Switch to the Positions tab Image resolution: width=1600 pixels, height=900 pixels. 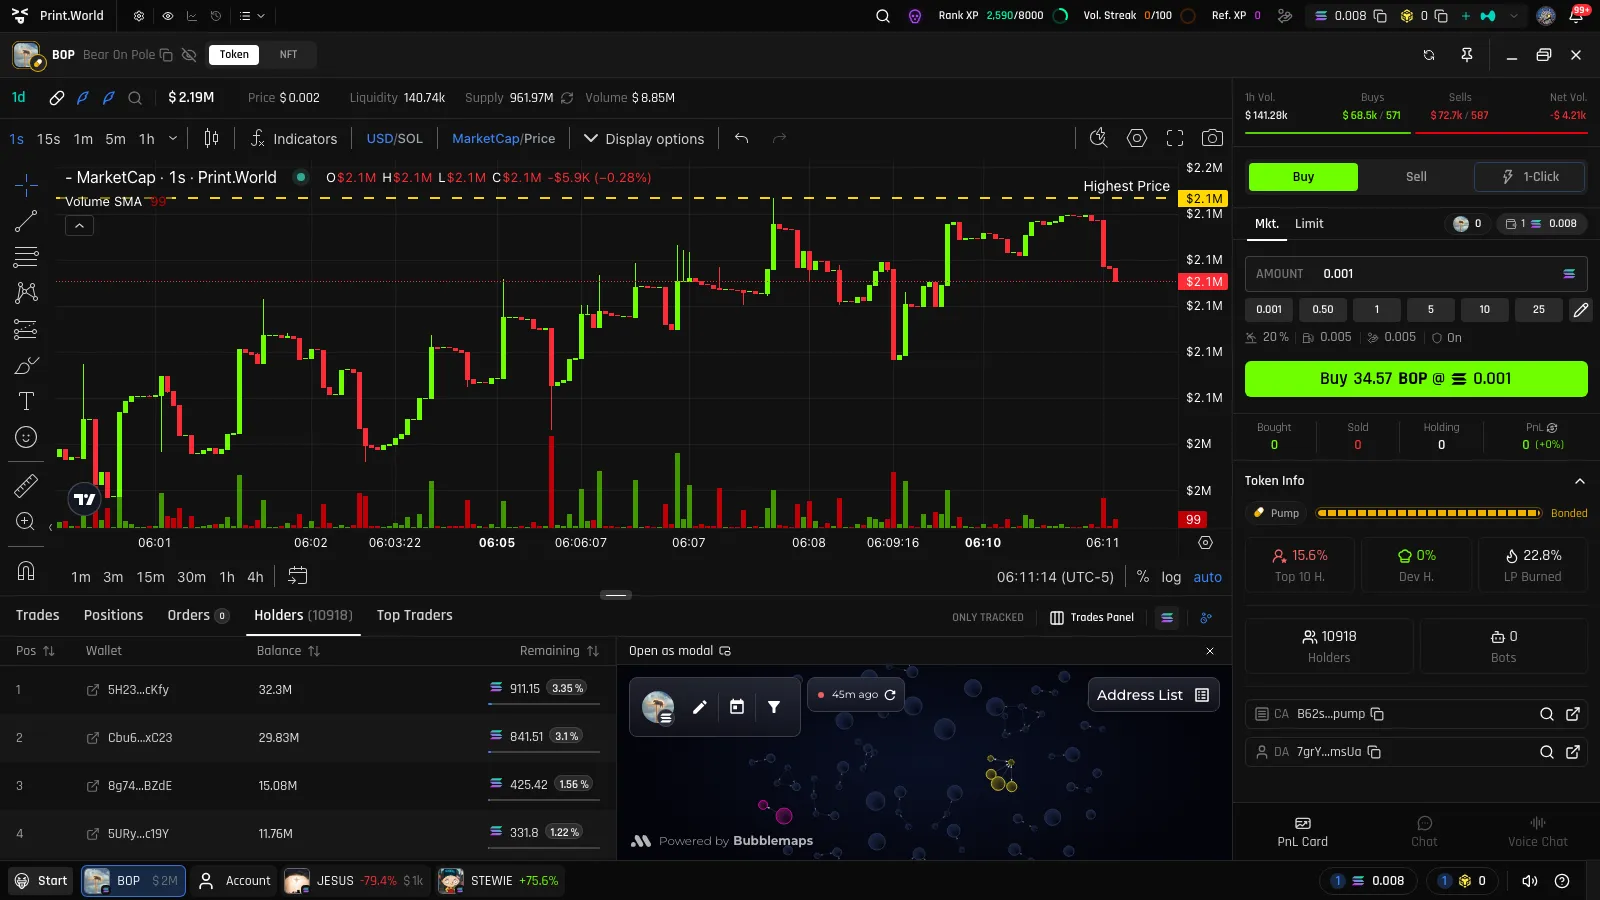pyautogui.click(x=113, y=615)
